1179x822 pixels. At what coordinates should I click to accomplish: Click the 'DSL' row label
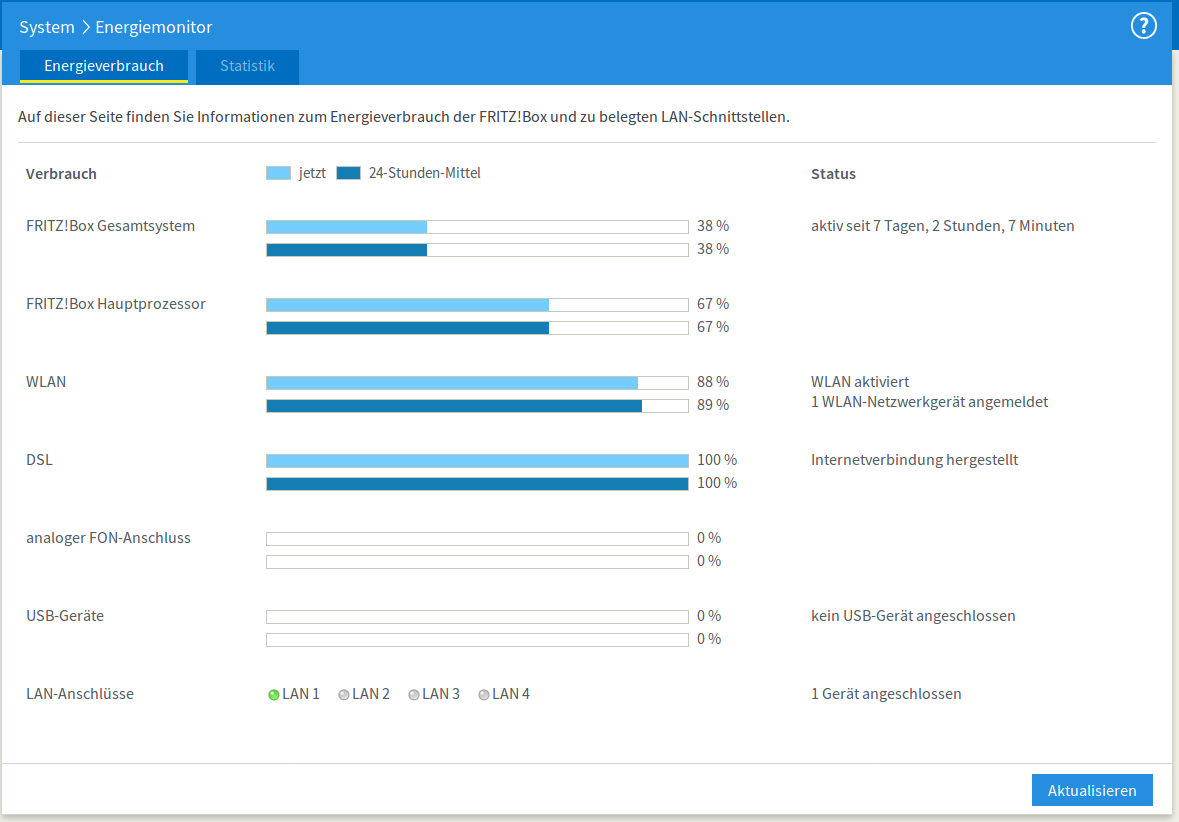click(x=39, y=460)
